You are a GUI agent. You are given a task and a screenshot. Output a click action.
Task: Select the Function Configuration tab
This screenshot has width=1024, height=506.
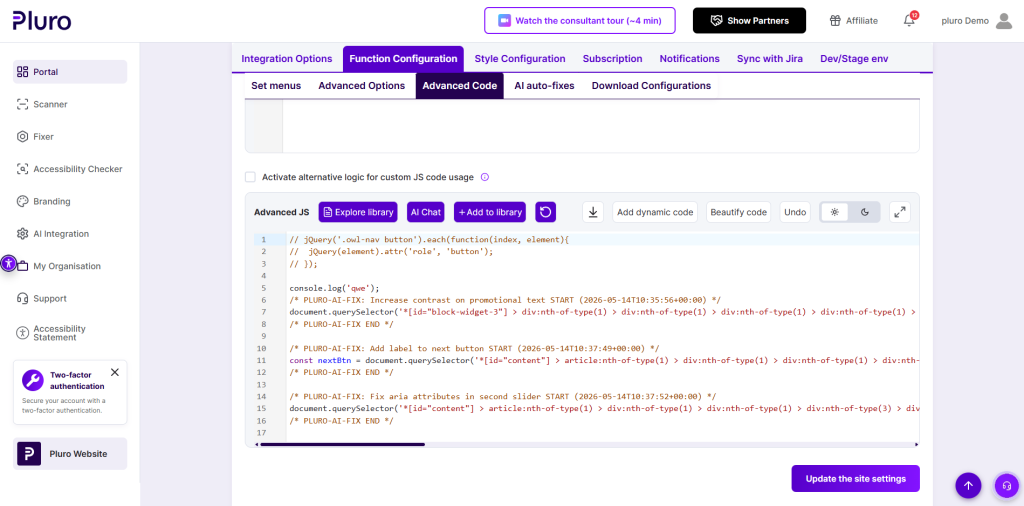(x=403, y=59)
